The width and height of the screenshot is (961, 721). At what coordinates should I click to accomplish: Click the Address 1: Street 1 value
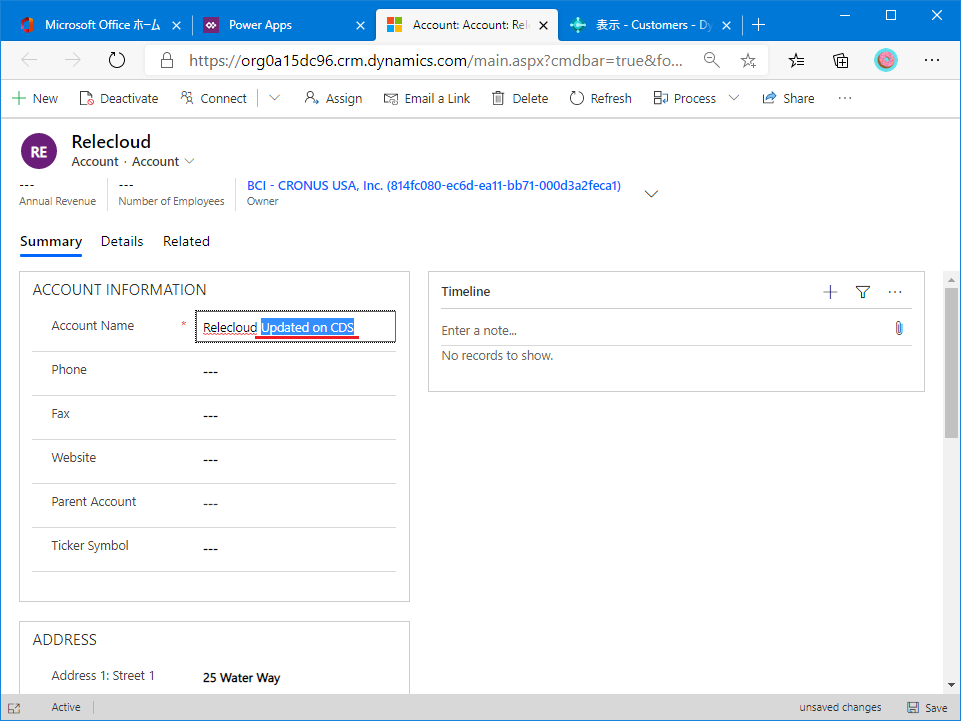click(x=241, y=677)
